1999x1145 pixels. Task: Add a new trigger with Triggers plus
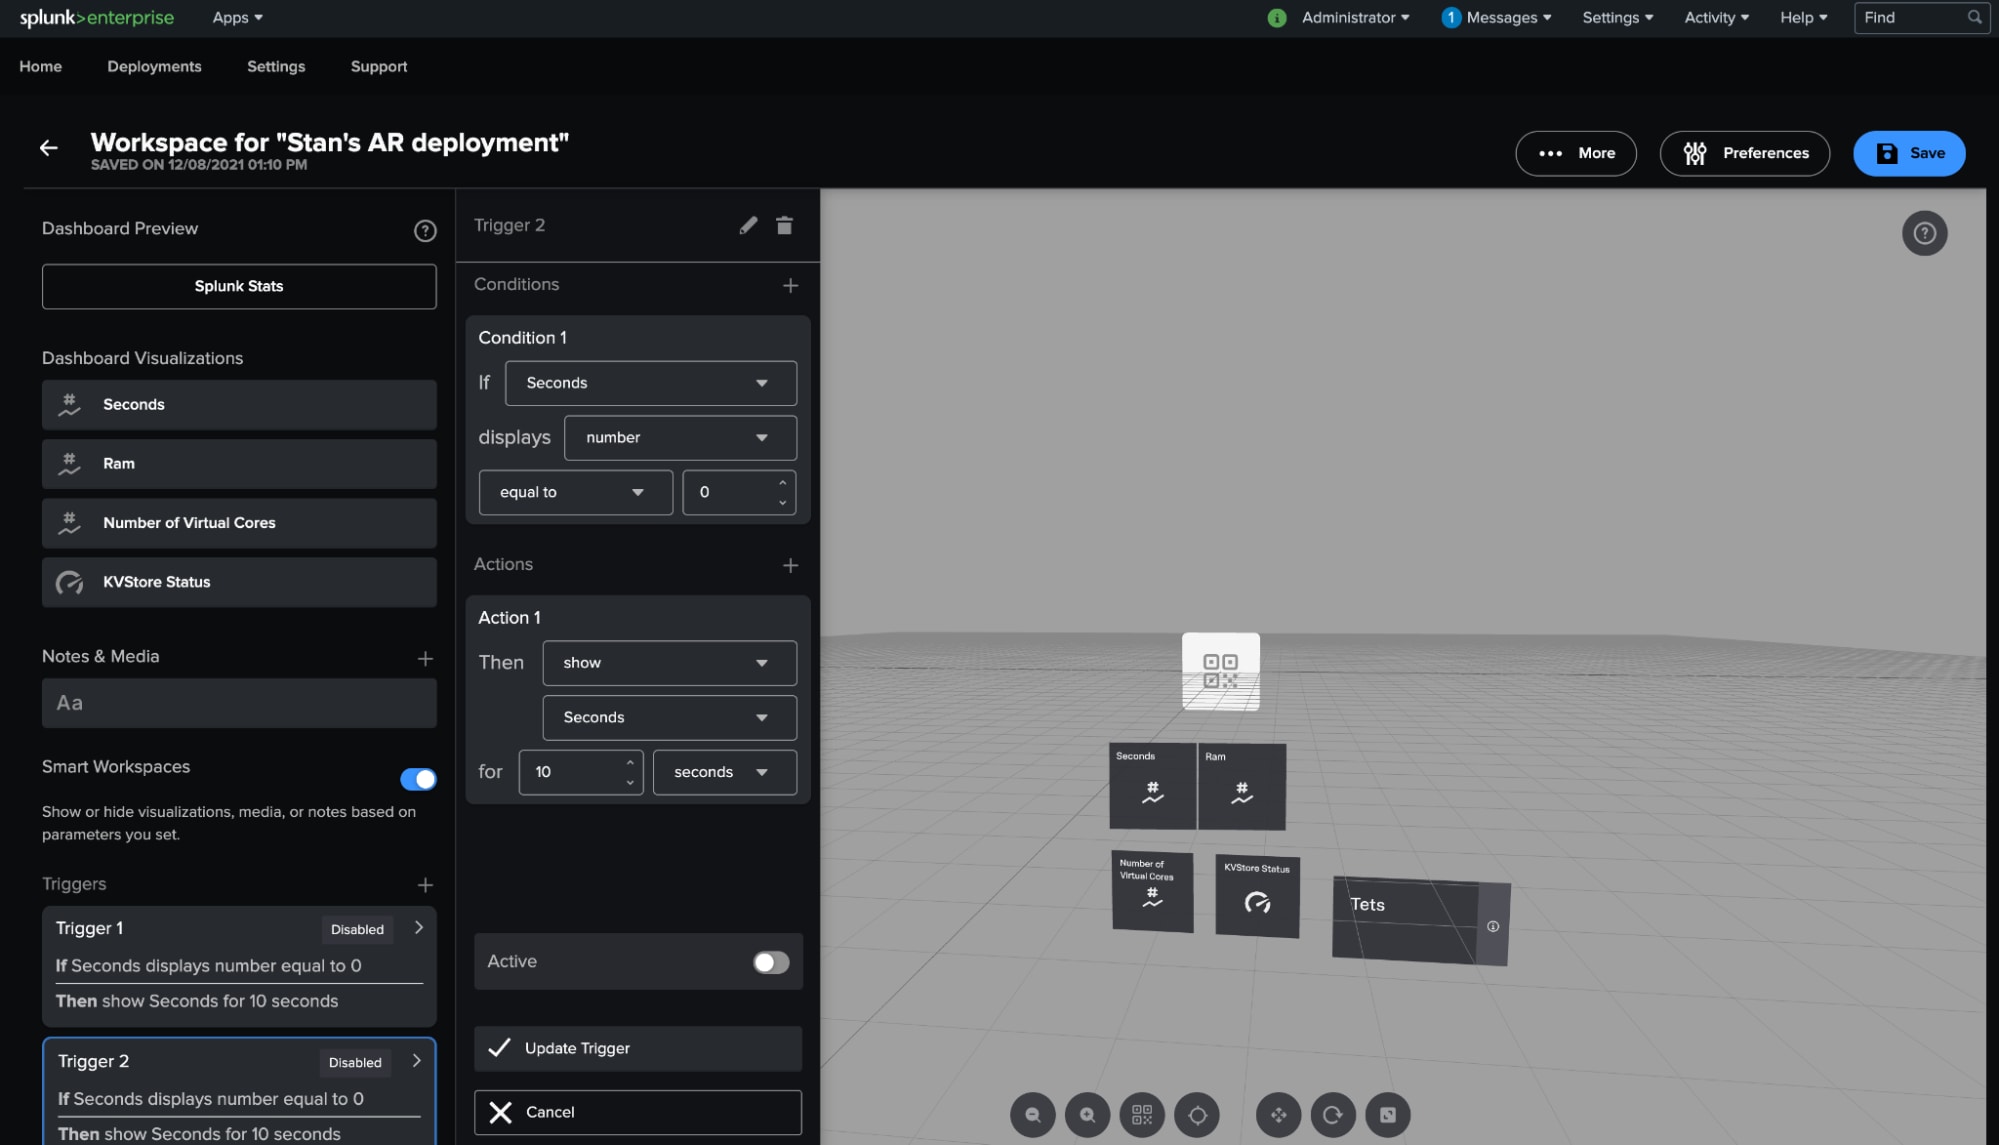click(425, 885)
